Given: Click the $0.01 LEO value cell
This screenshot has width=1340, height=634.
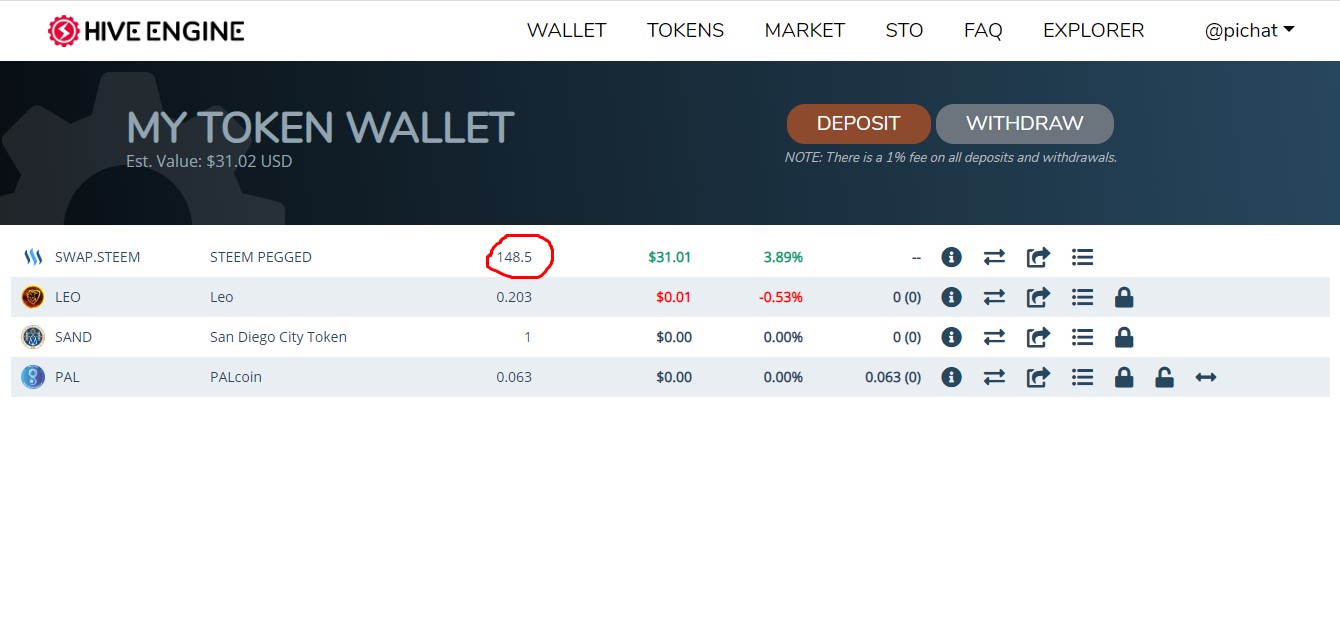Looking at the screenshot, I should click(x=674, y=297).
